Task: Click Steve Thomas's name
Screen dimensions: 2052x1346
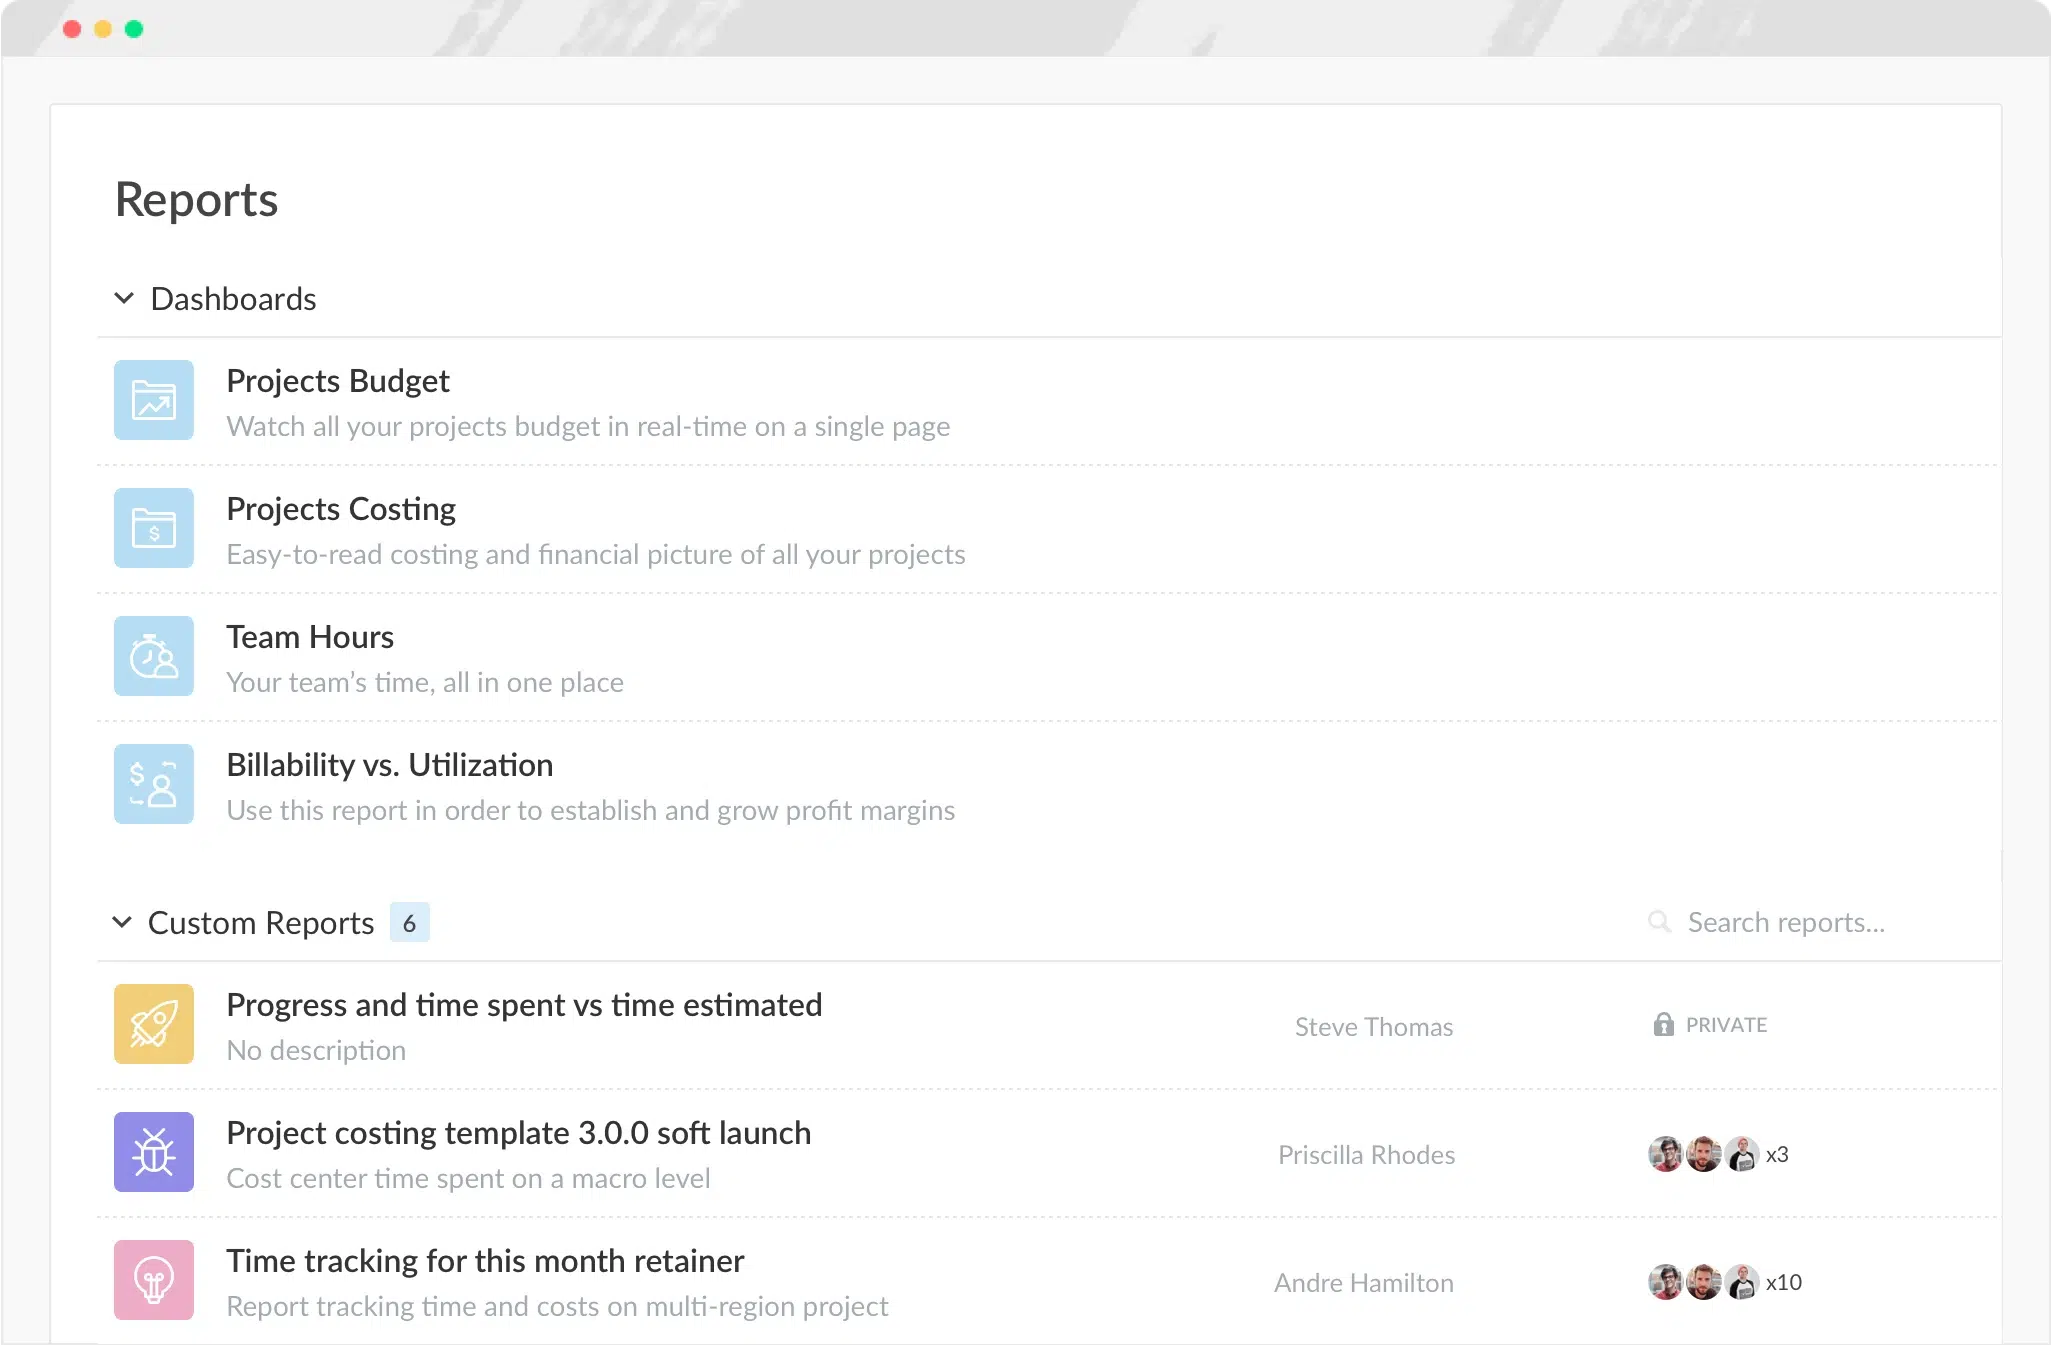Action: 1374,1026
